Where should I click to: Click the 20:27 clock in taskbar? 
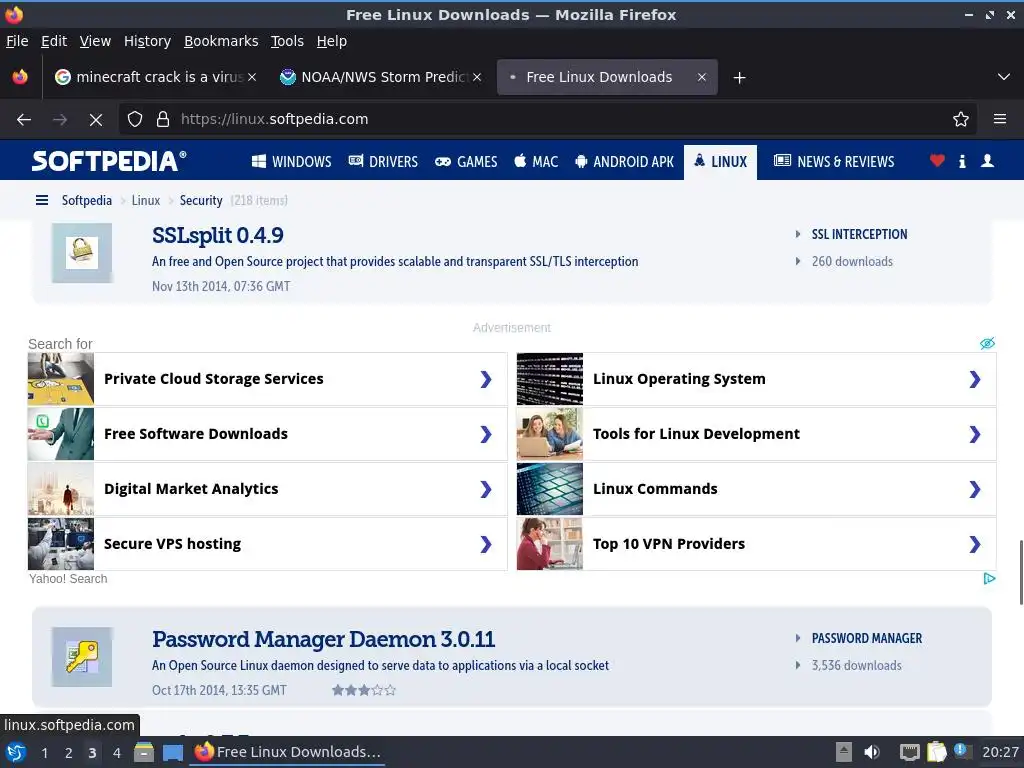1000,752
